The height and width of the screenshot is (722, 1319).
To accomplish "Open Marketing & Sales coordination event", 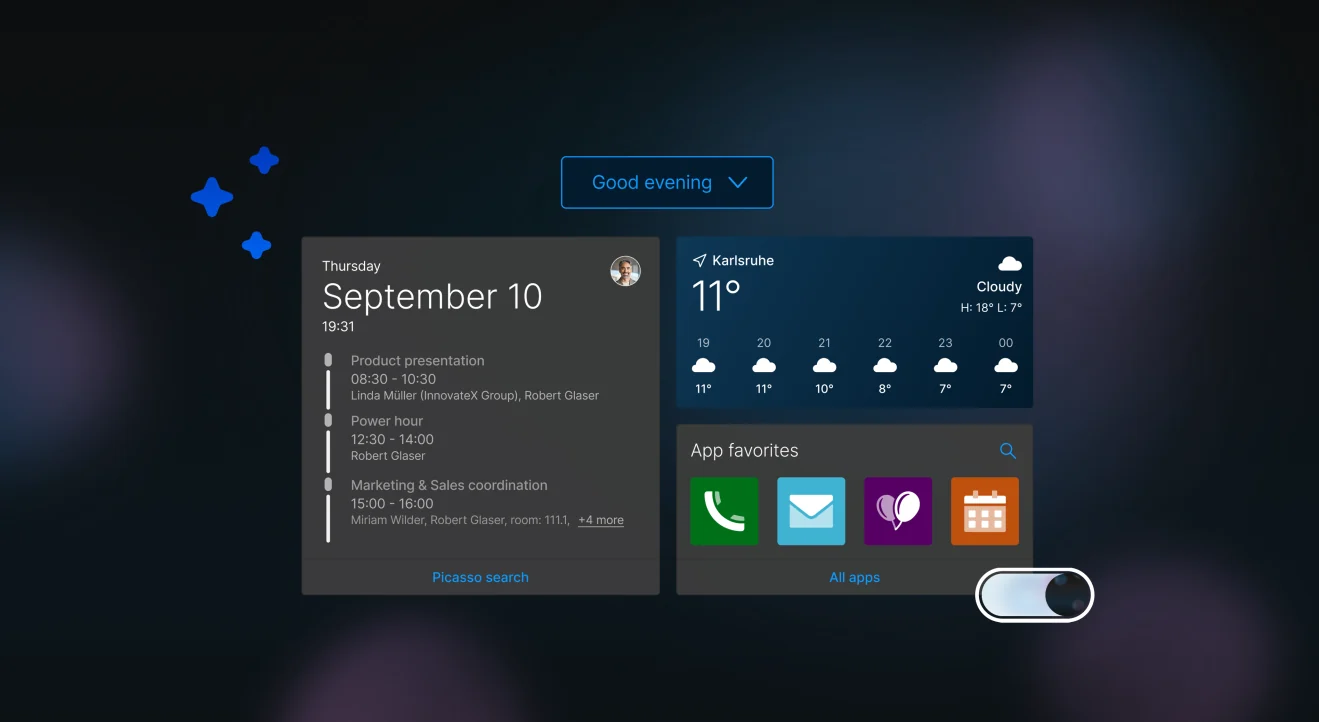I will [449, 485].
